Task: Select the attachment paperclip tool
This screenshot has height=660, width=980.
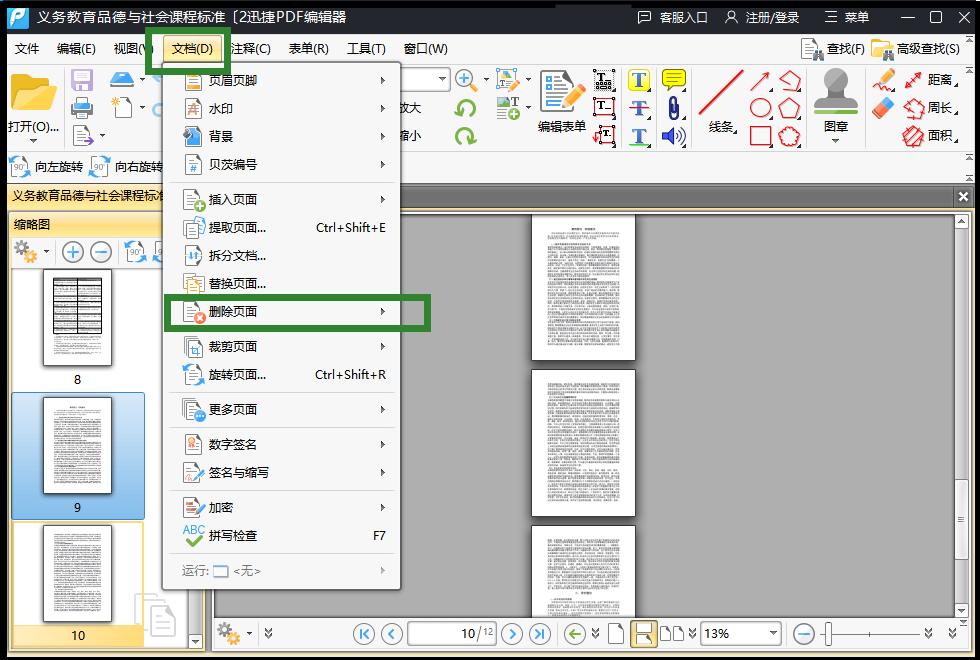Action: click(674, 108)
